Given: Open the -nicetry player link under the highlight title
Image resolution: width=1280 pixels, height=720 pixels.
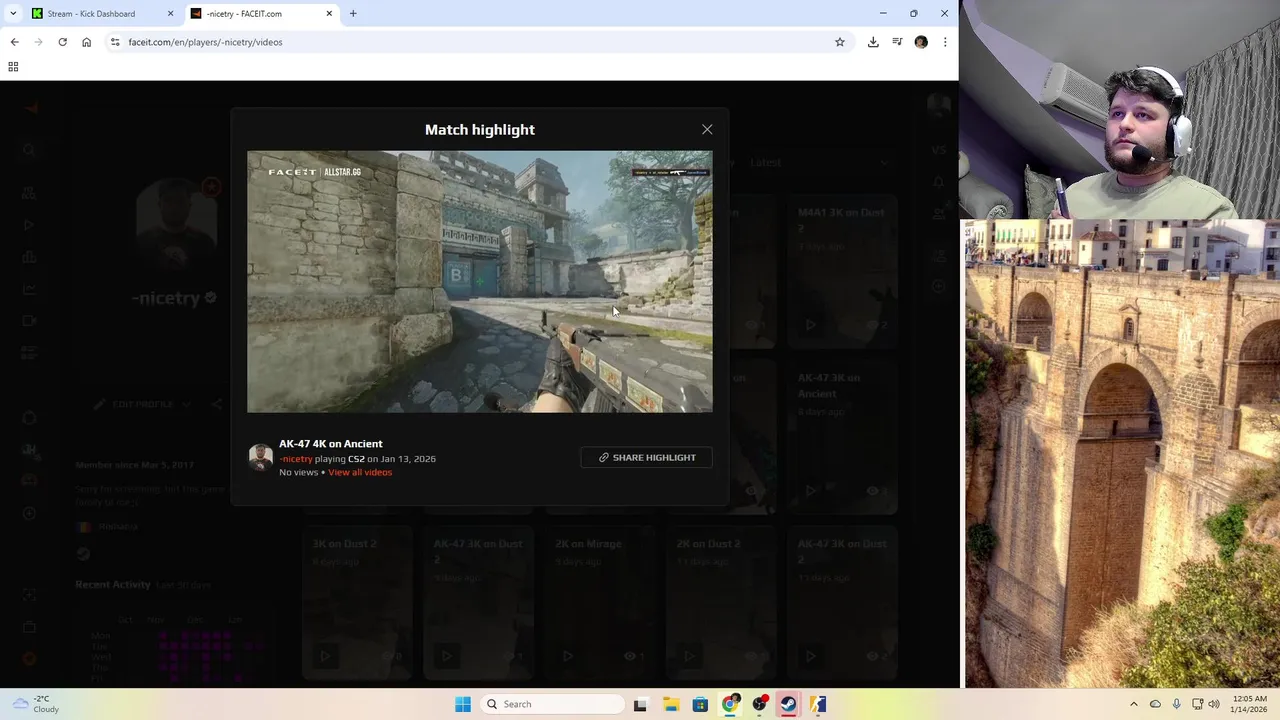Looking at the screenshot, I should [x=296, y=459].
